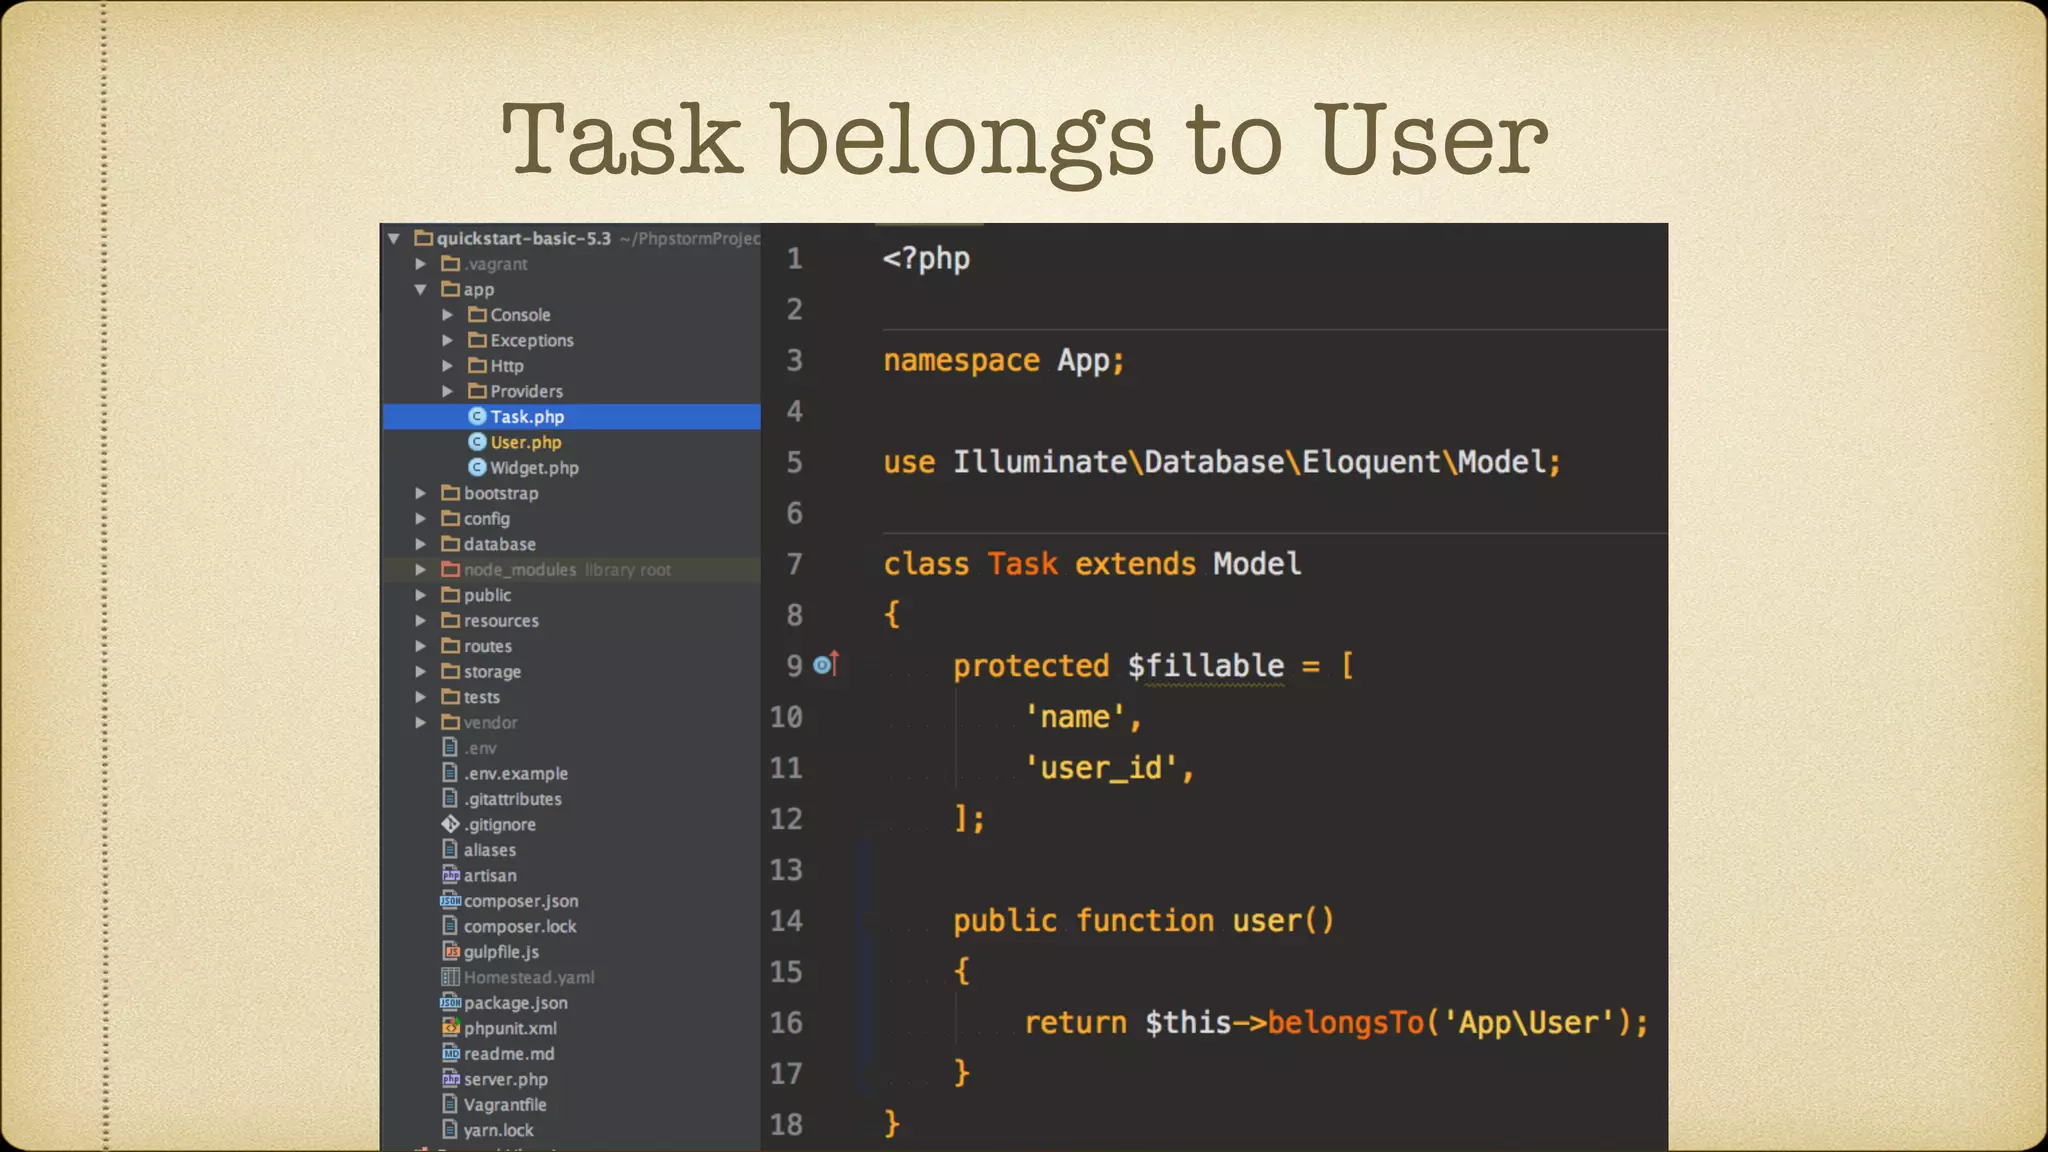Click the quickstart-basic-5.3 project folder icon
The height and width of the screenshot is (1152, 2048).
pos(424,238)
